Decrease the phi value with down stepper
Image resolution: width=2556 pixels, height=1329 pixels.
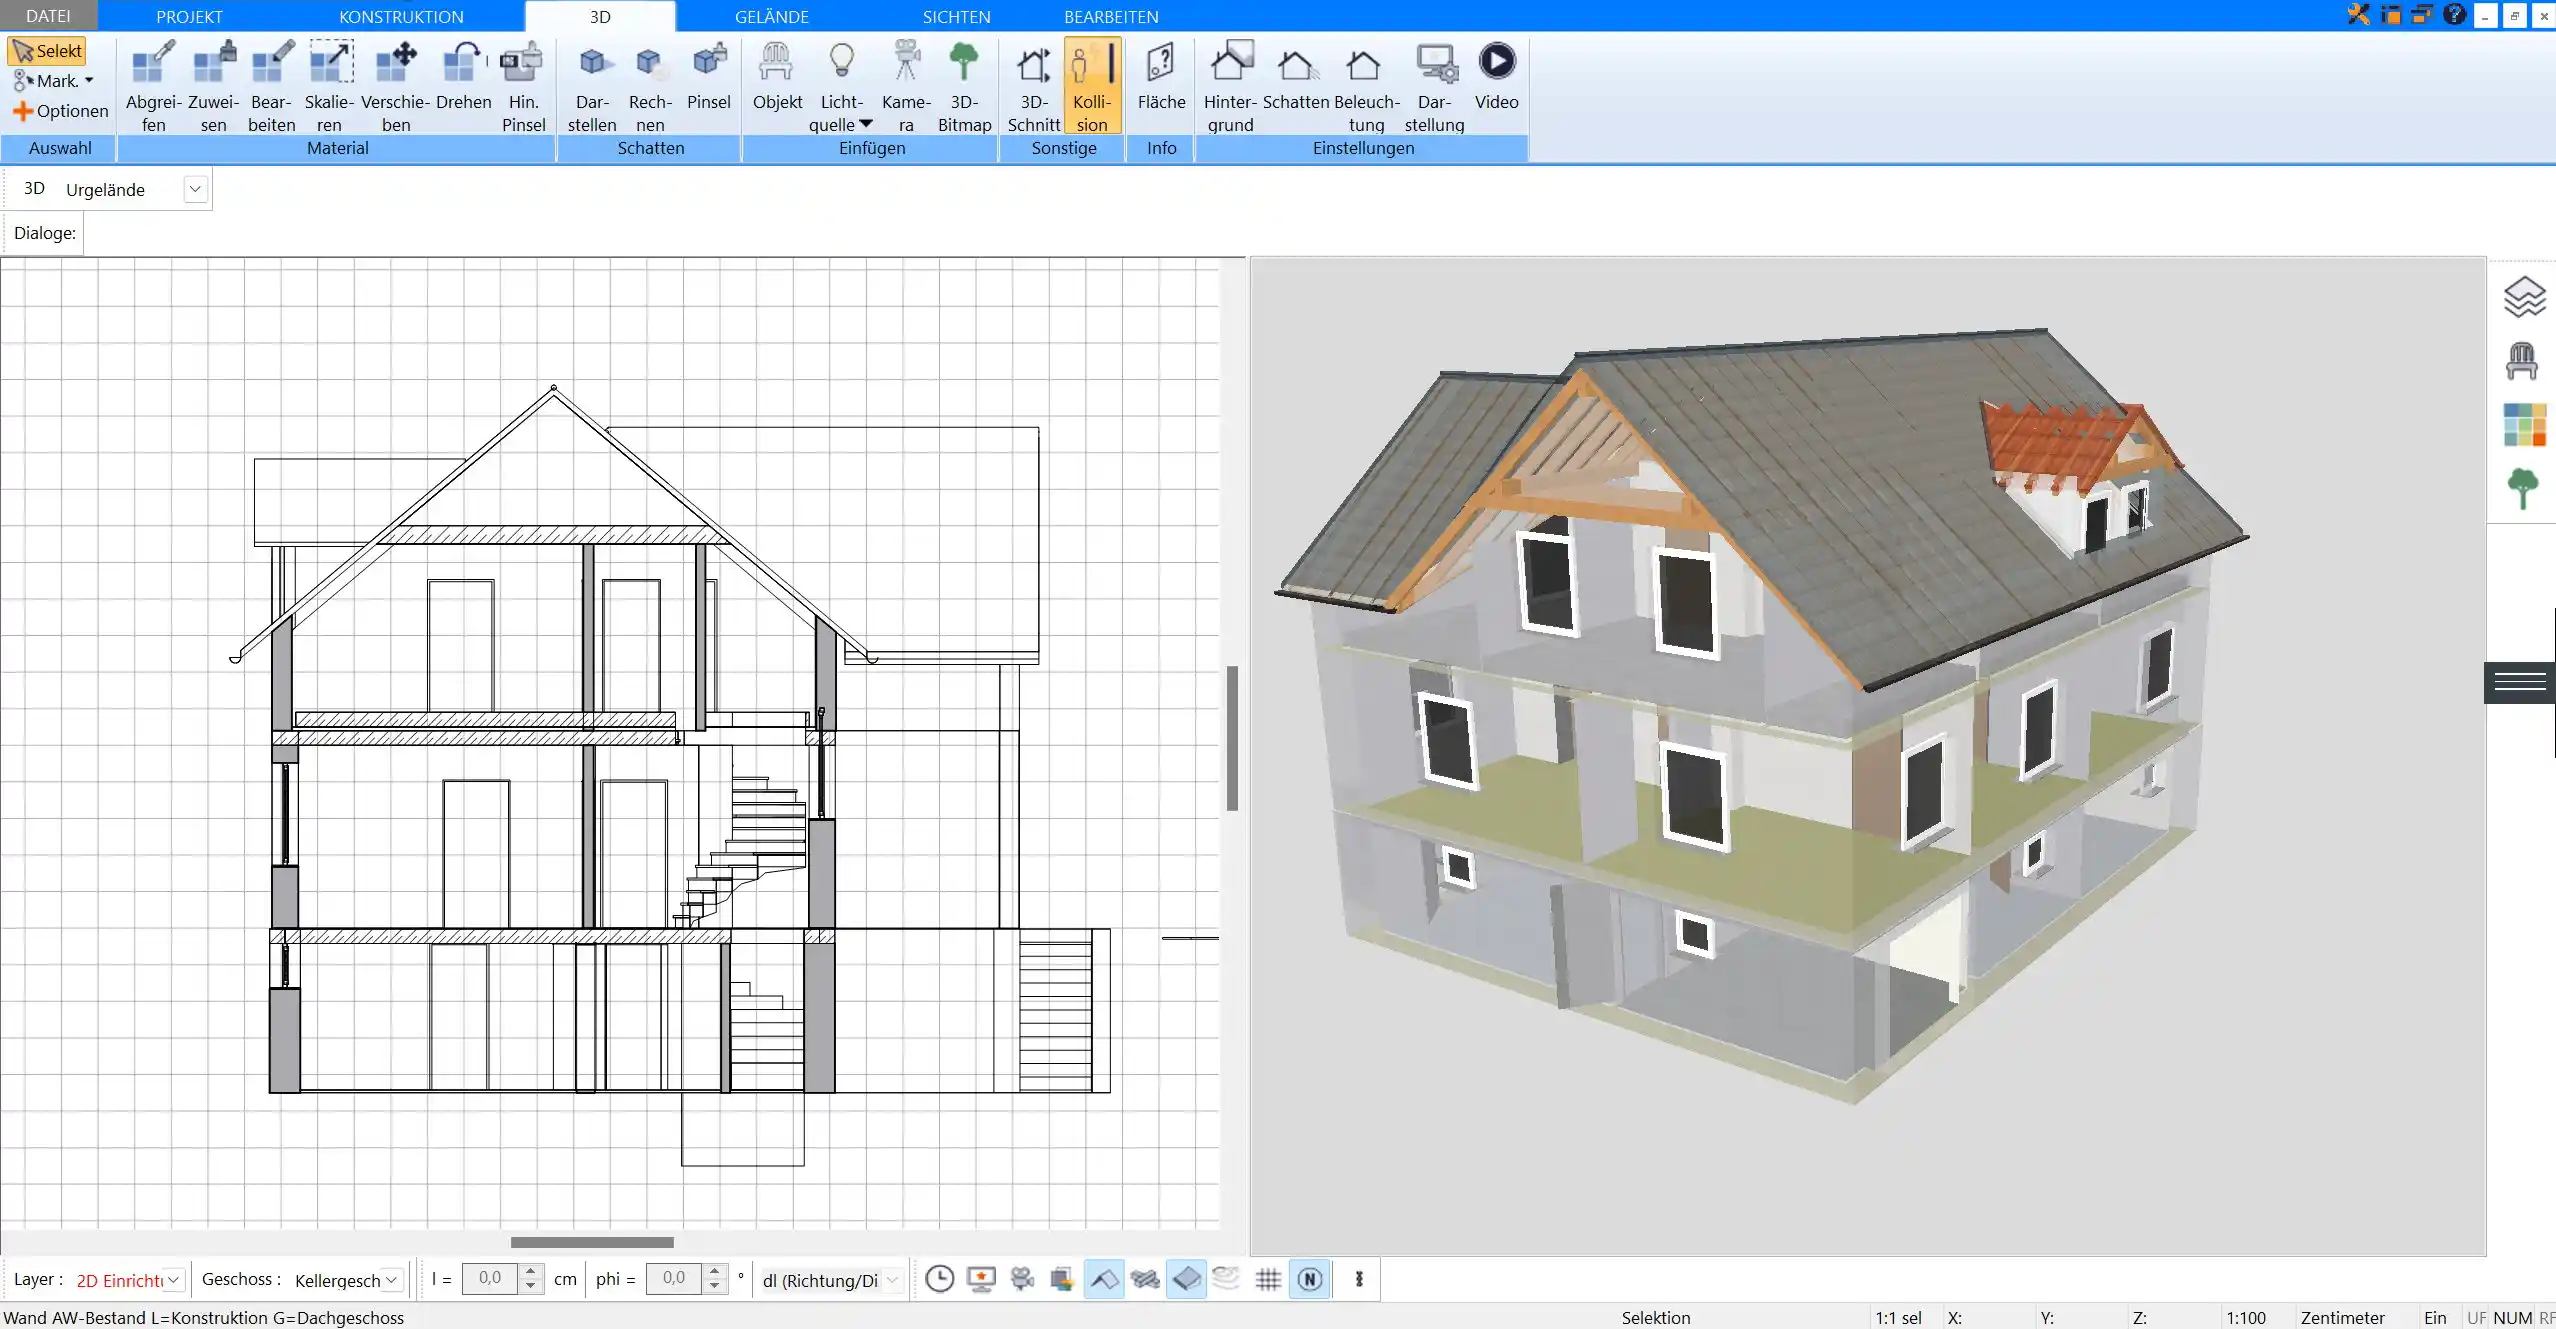(x=715, y=1287)
